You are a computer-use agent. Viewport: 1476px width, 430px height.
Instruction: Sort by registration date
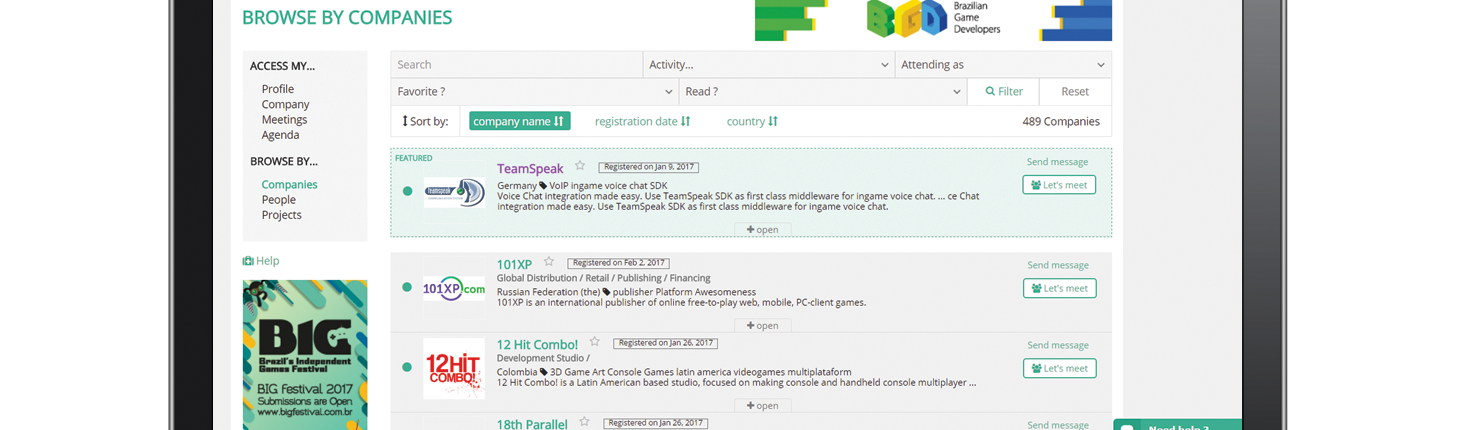642,121
